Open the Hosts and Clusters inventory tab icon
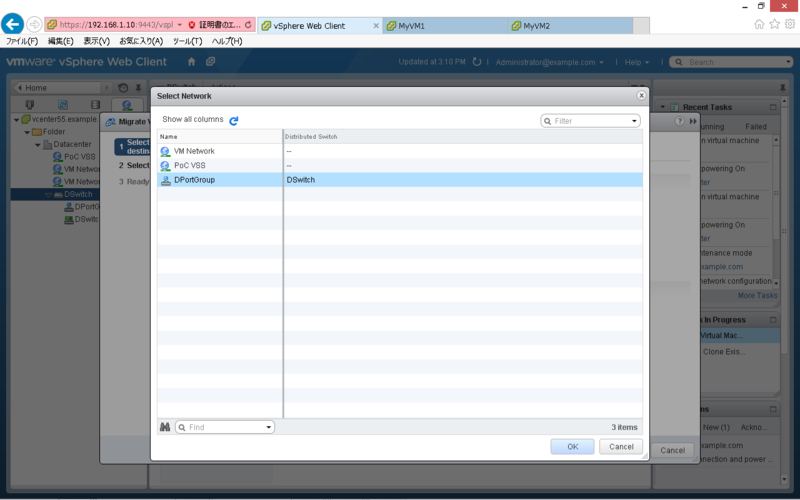Screen dimensions: 800x500 [30, 105]
